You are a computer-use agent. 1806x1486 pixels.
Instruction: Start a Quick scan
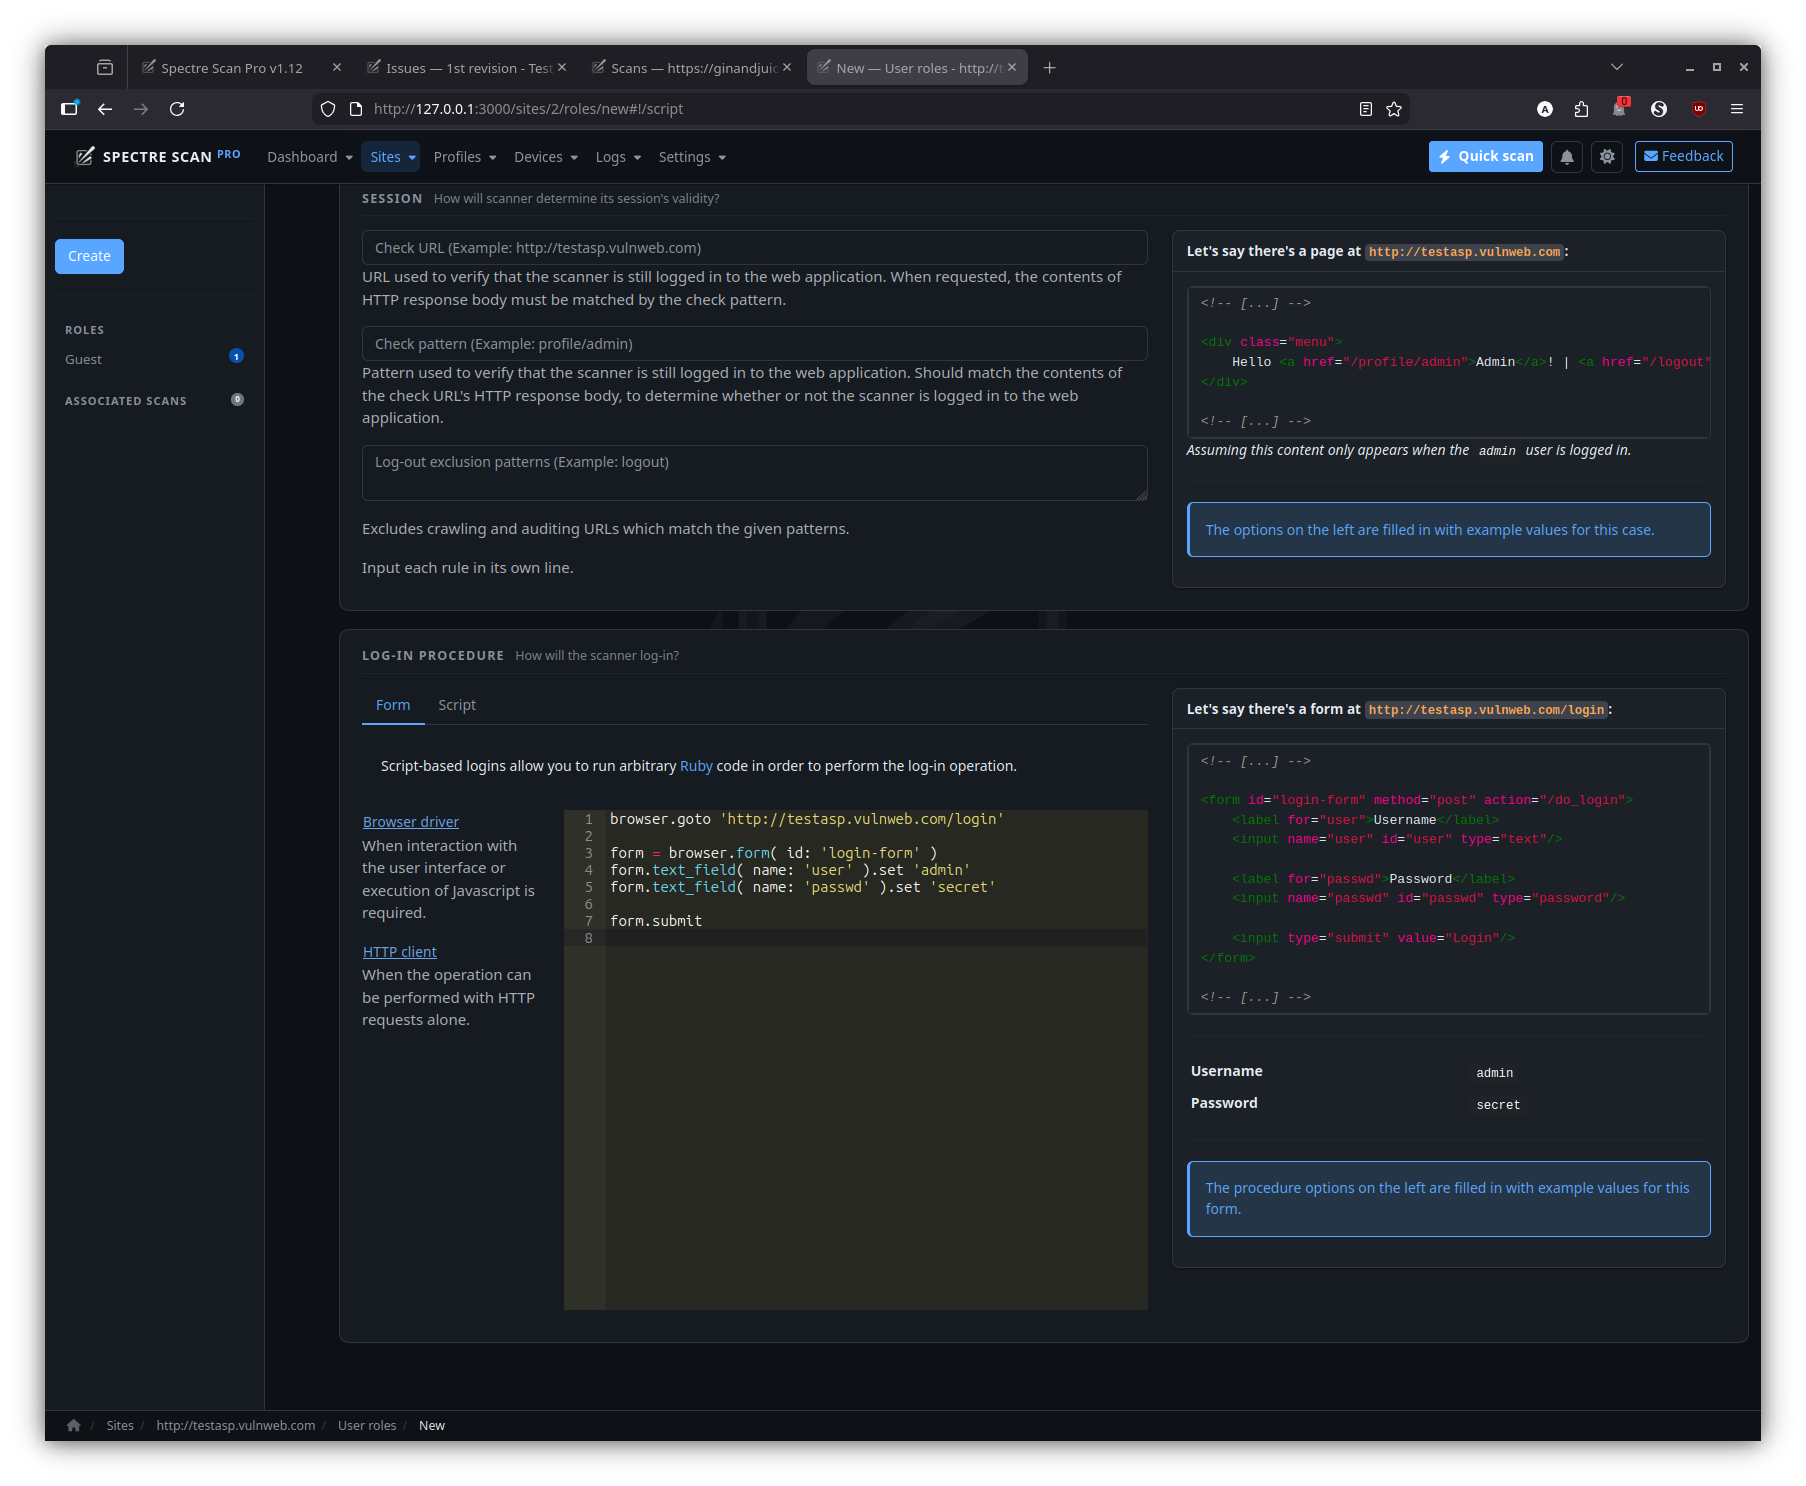coord(1486,156)
